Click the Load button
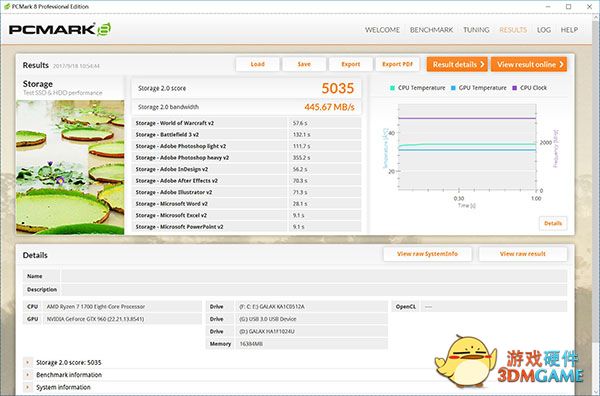Viewport: 600px width, 396px height. coord(258,64)
